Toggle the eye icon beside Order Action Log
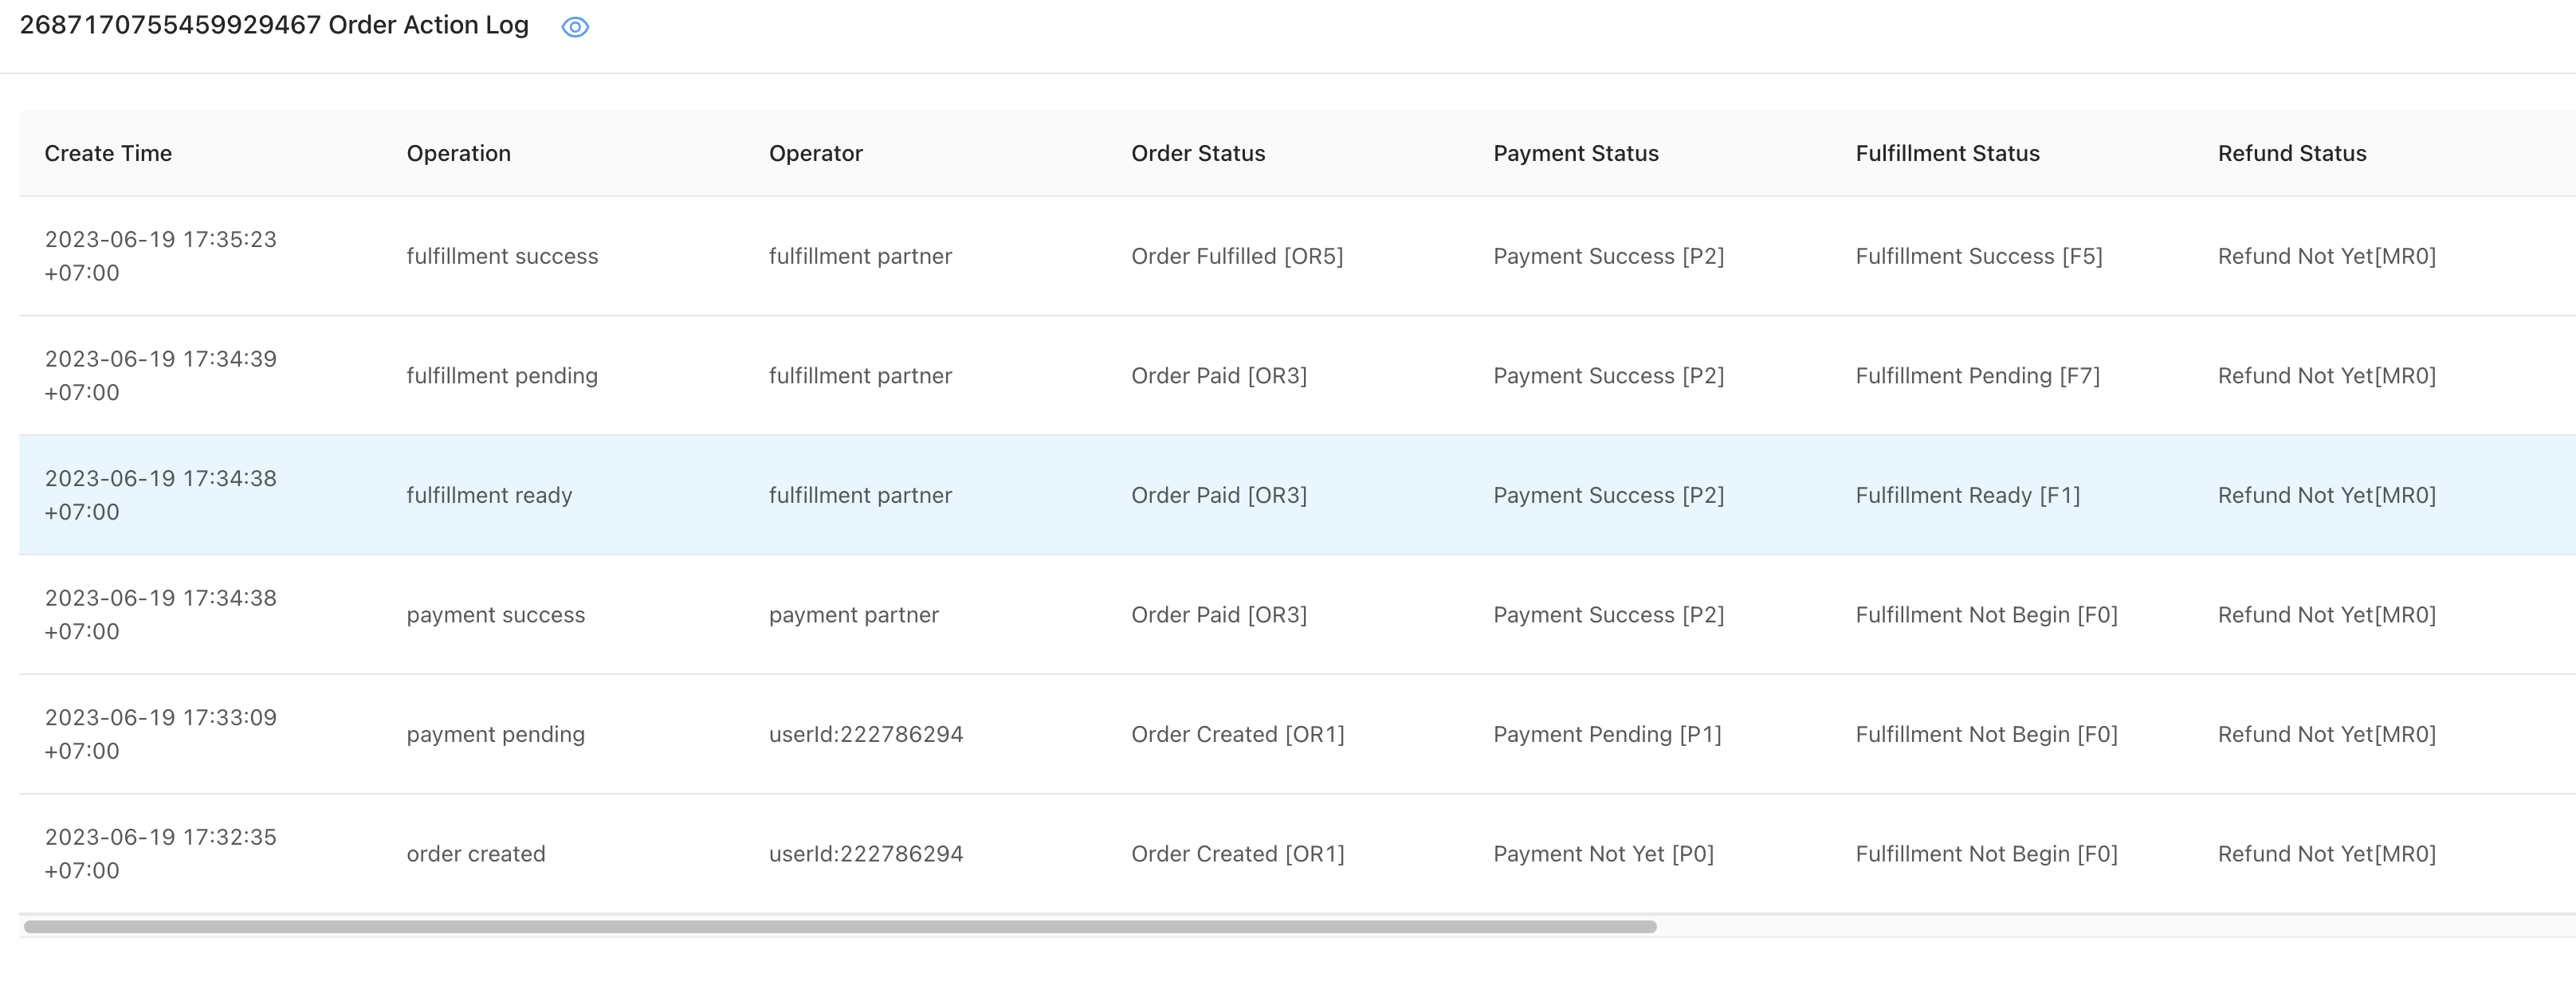 575,27
